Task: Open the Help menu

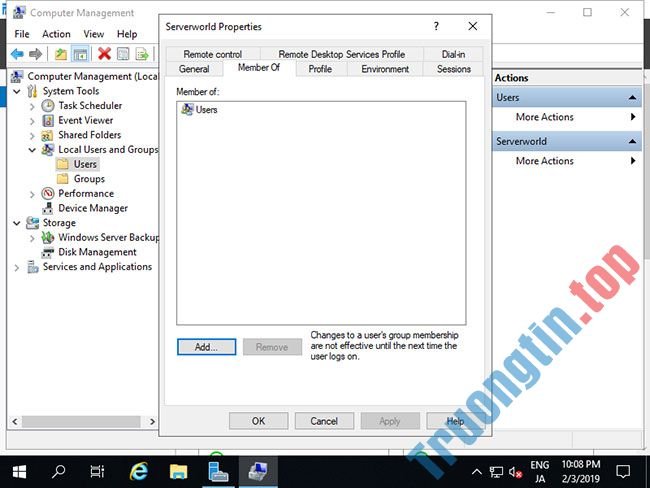Action: coord(127,34)
